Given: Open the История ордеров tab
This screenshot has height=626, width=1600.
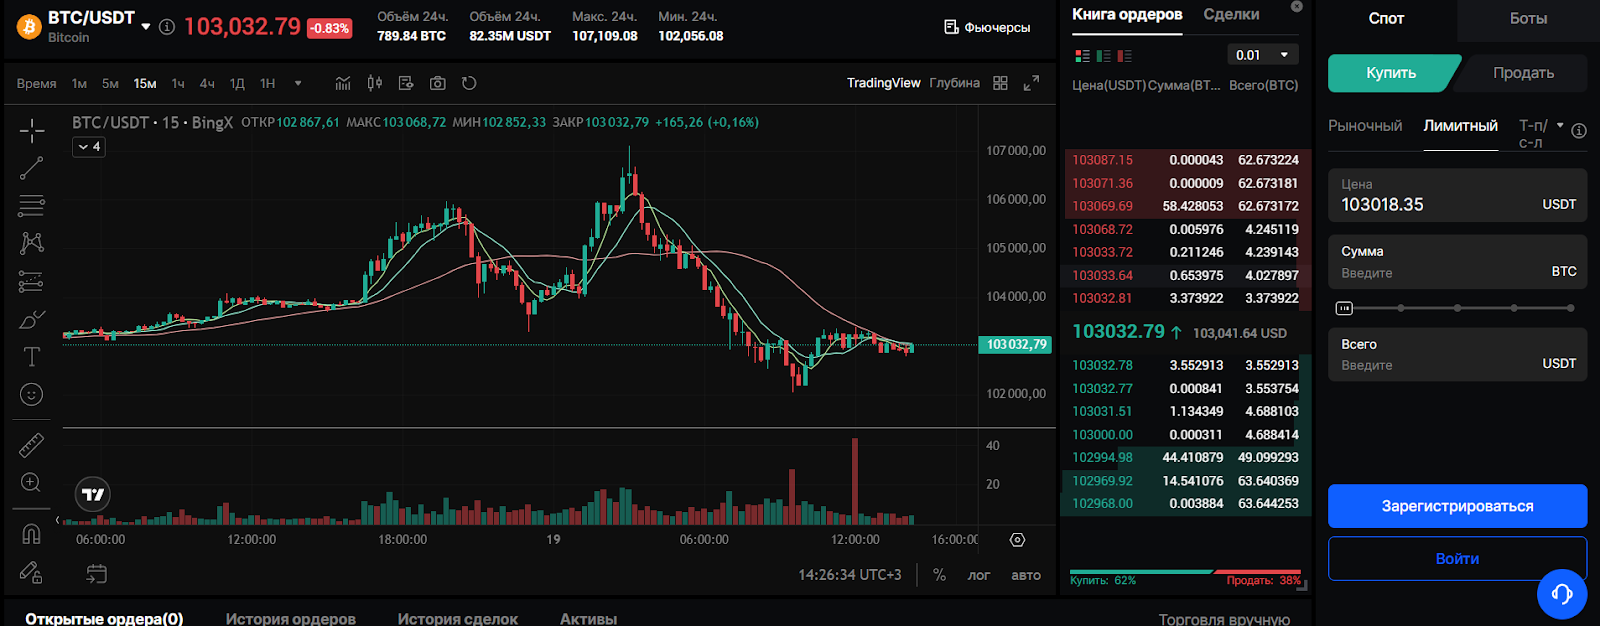Looking at the screenshot, I should pos(290,618).
